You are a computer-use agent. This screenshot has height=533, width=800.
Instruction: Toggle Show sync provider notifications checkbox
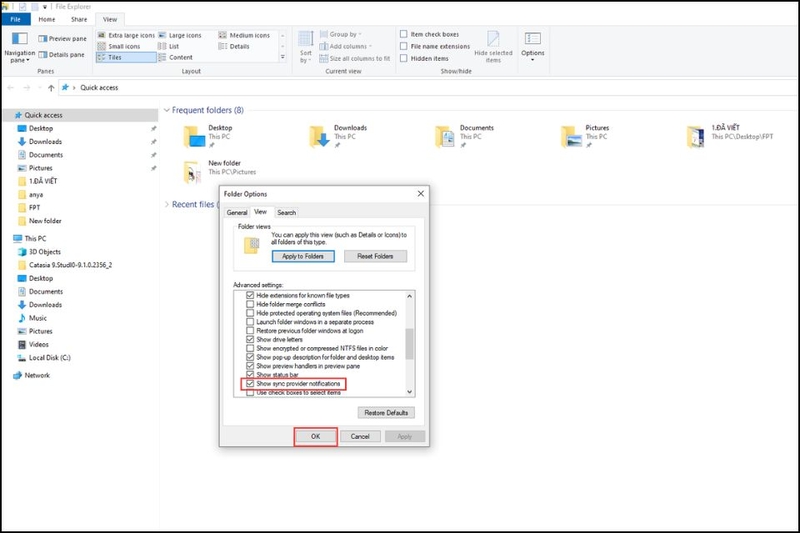[250, 384]
